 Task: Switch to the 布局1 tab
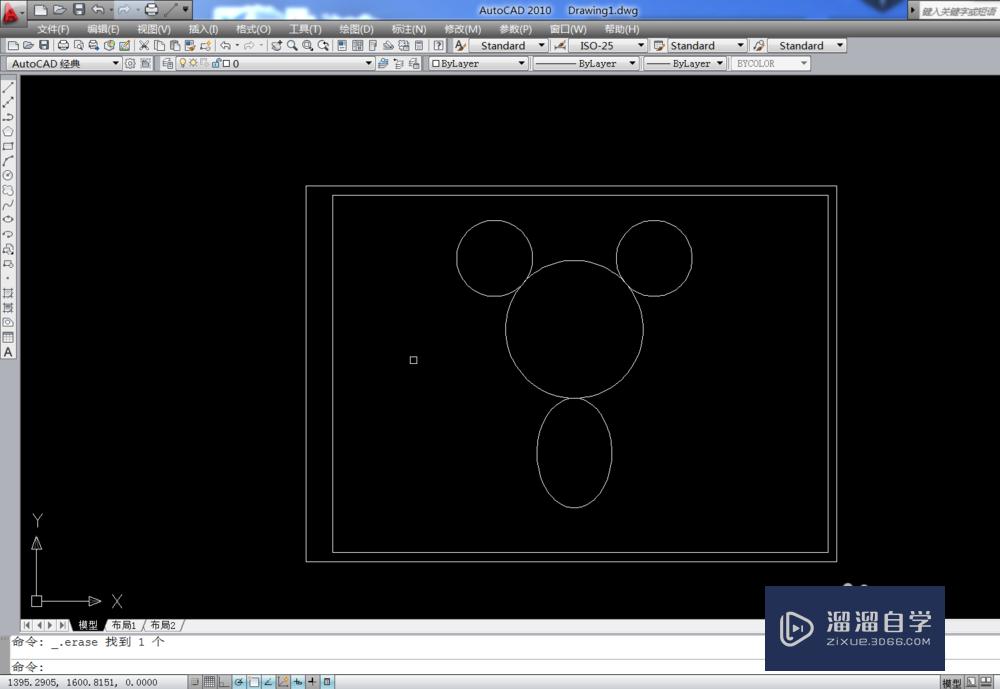(122, 624)
